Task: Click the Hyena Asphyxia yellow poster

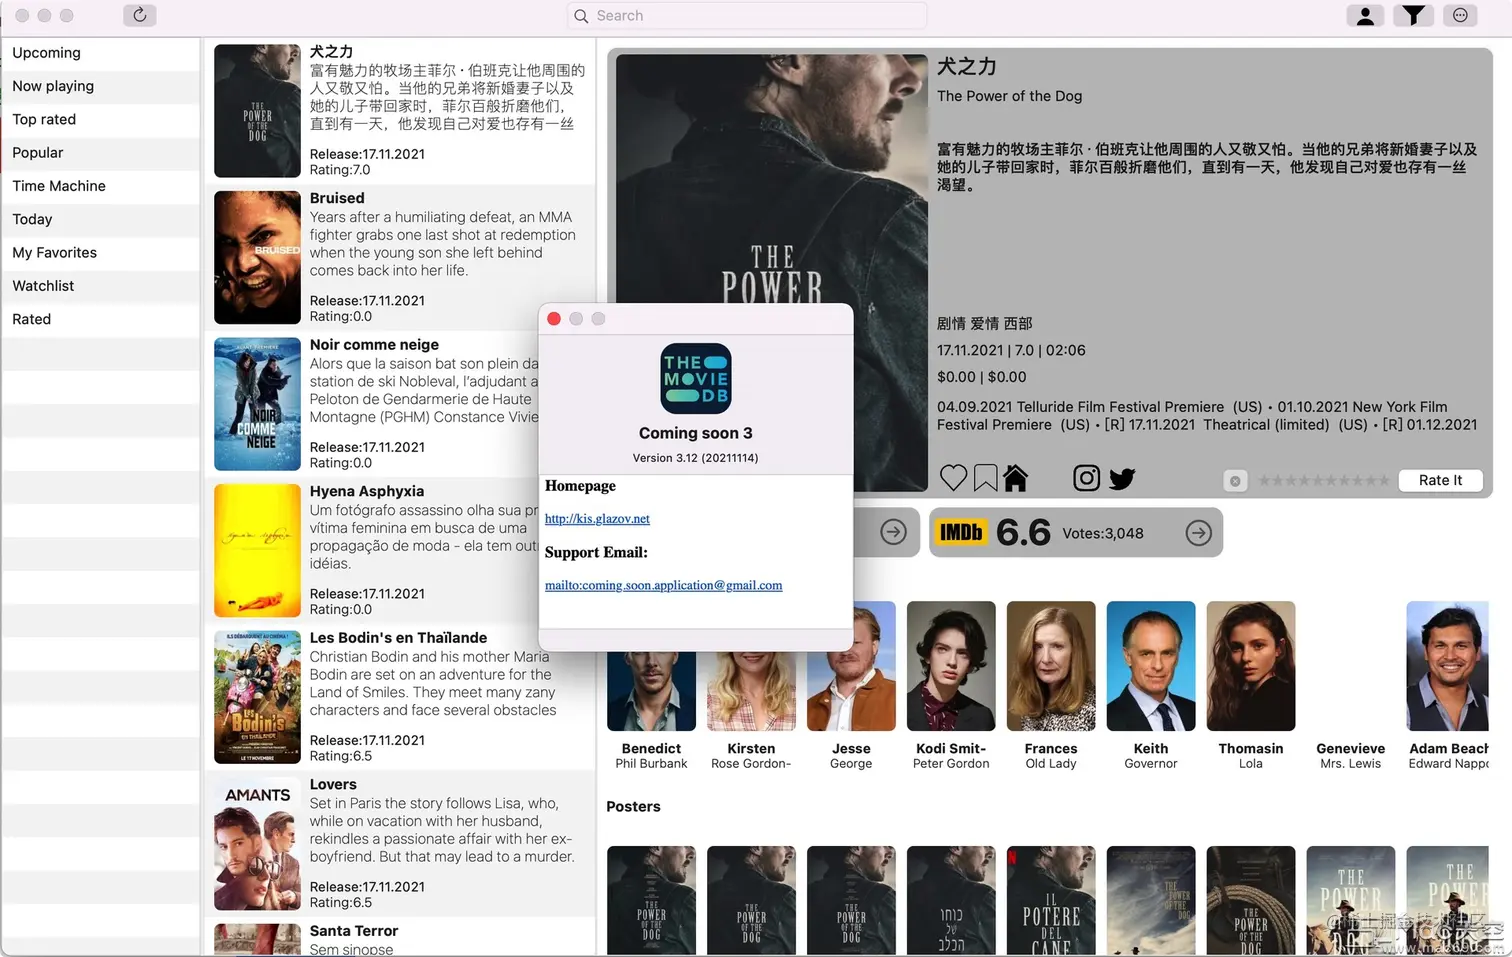Action: tap(257, 550)
